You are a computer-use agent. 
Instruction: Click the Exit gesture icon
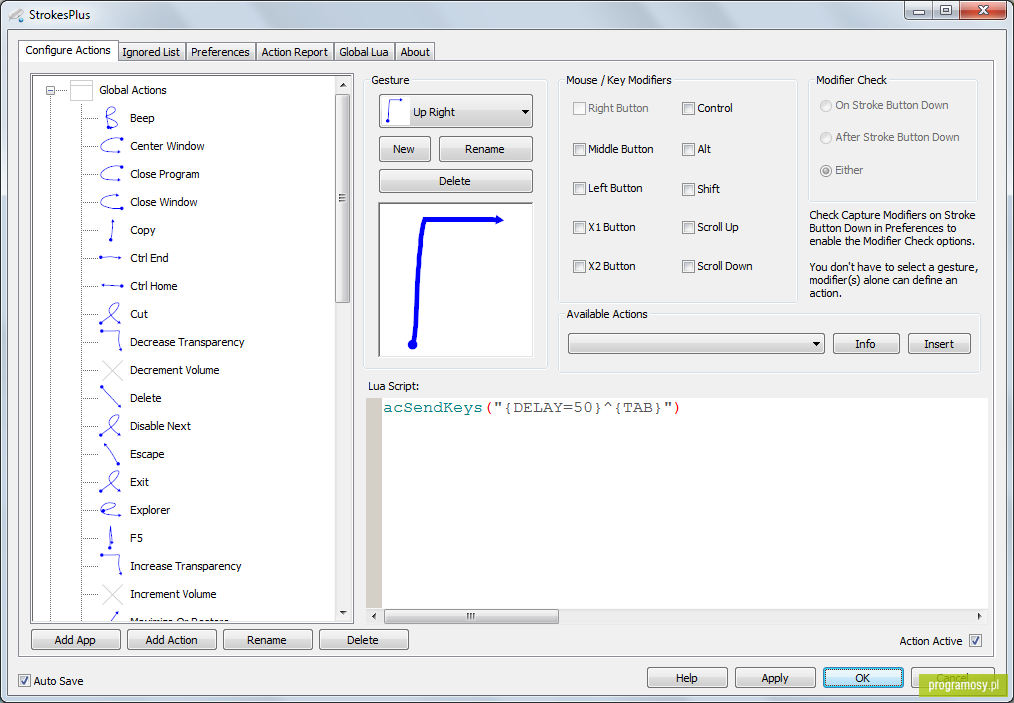(111, 481)
